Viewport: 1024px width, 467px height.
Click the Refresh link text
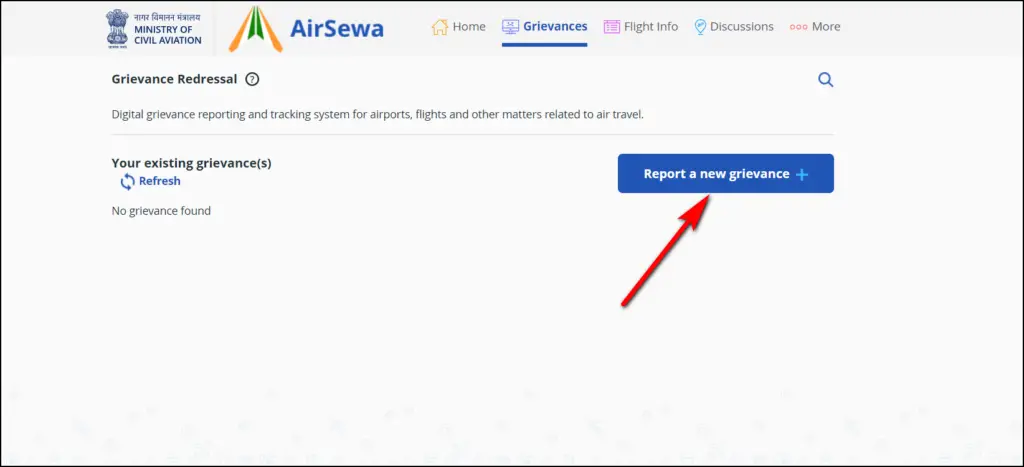[159, 182]
